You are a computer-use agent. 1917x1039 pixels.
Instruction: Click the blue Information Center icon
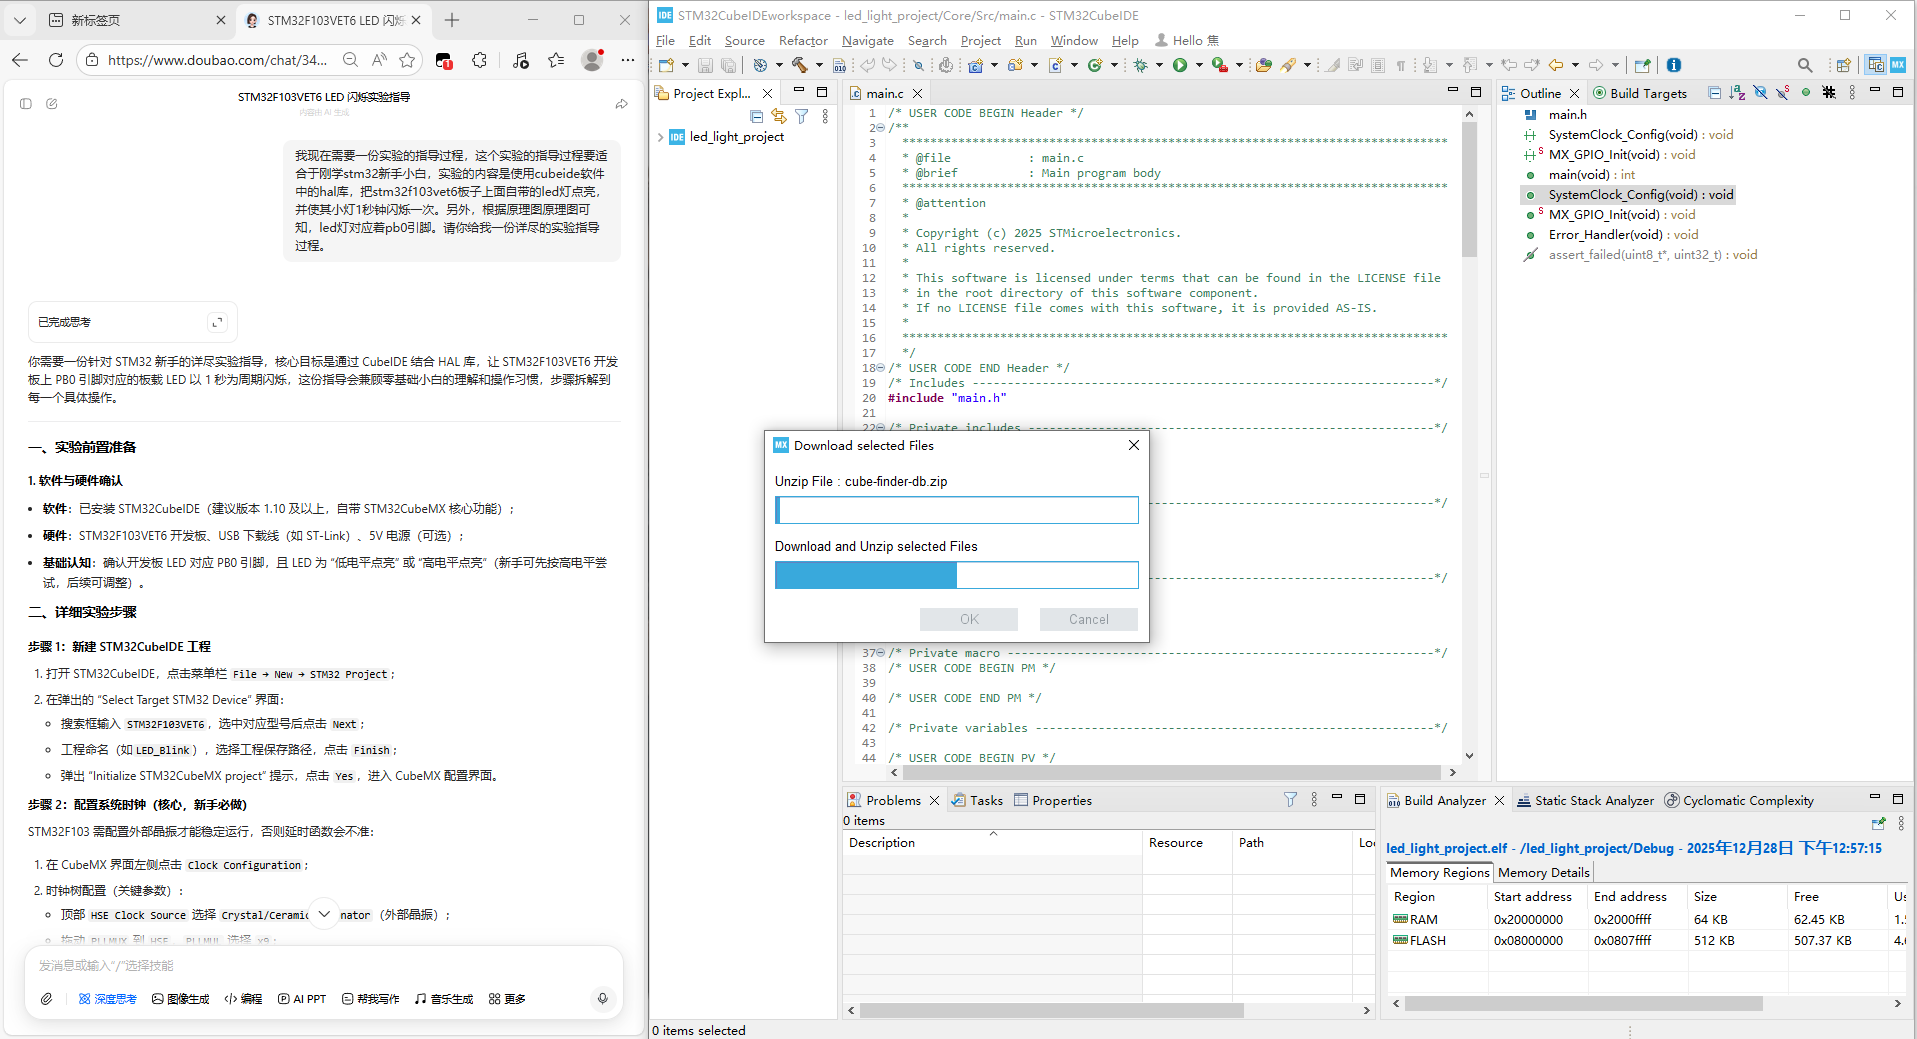coord(1674,65)
